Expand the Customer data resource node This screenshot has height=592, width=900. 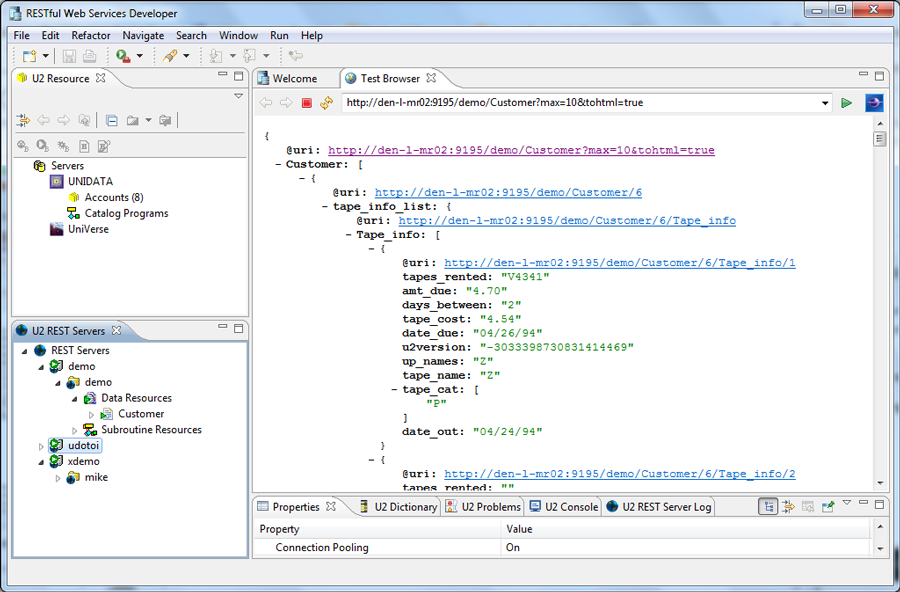tap(91, 415)
